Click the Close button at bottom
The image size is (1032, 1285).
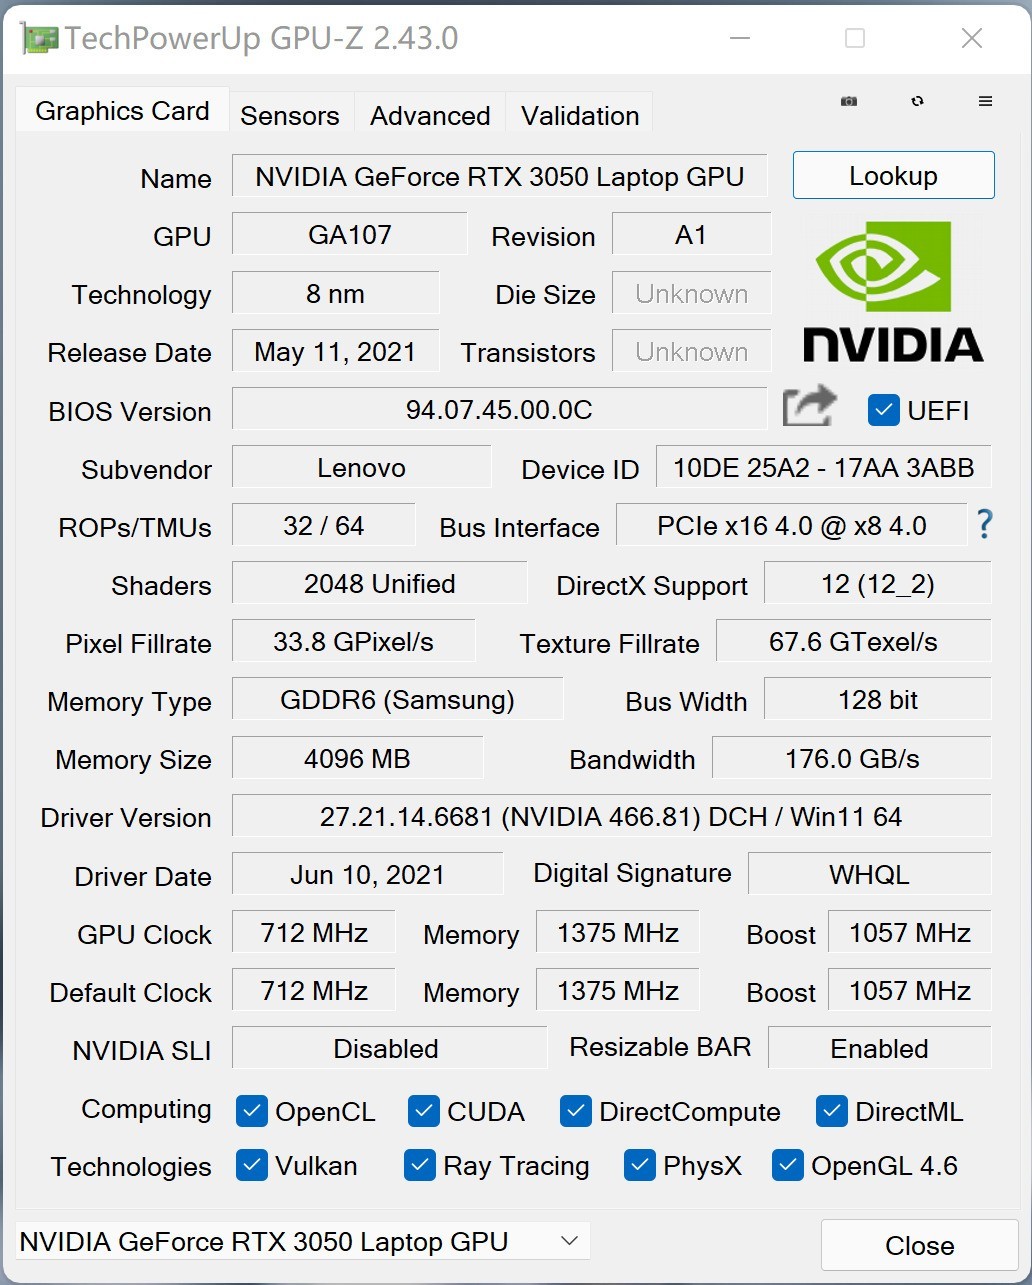coord(919,1246)
